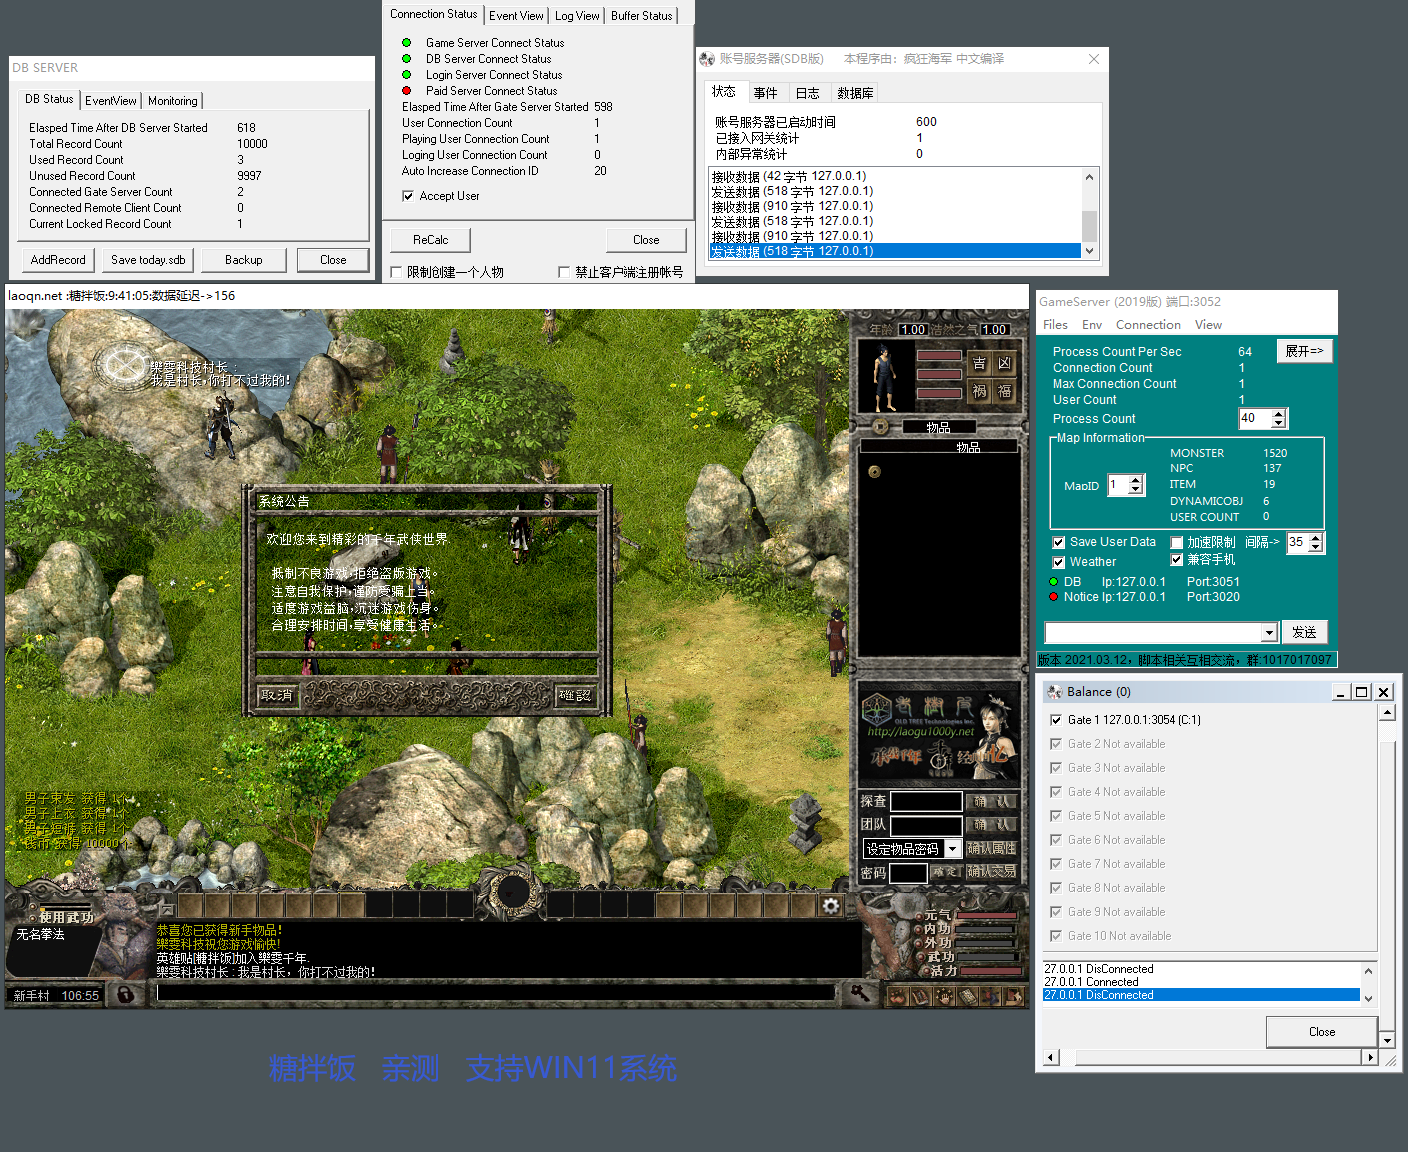Image resolution: width=1408 pixels, height=1152 pixels.
Task: Click the gold coin item in inventory
Action: coord(874,472)
